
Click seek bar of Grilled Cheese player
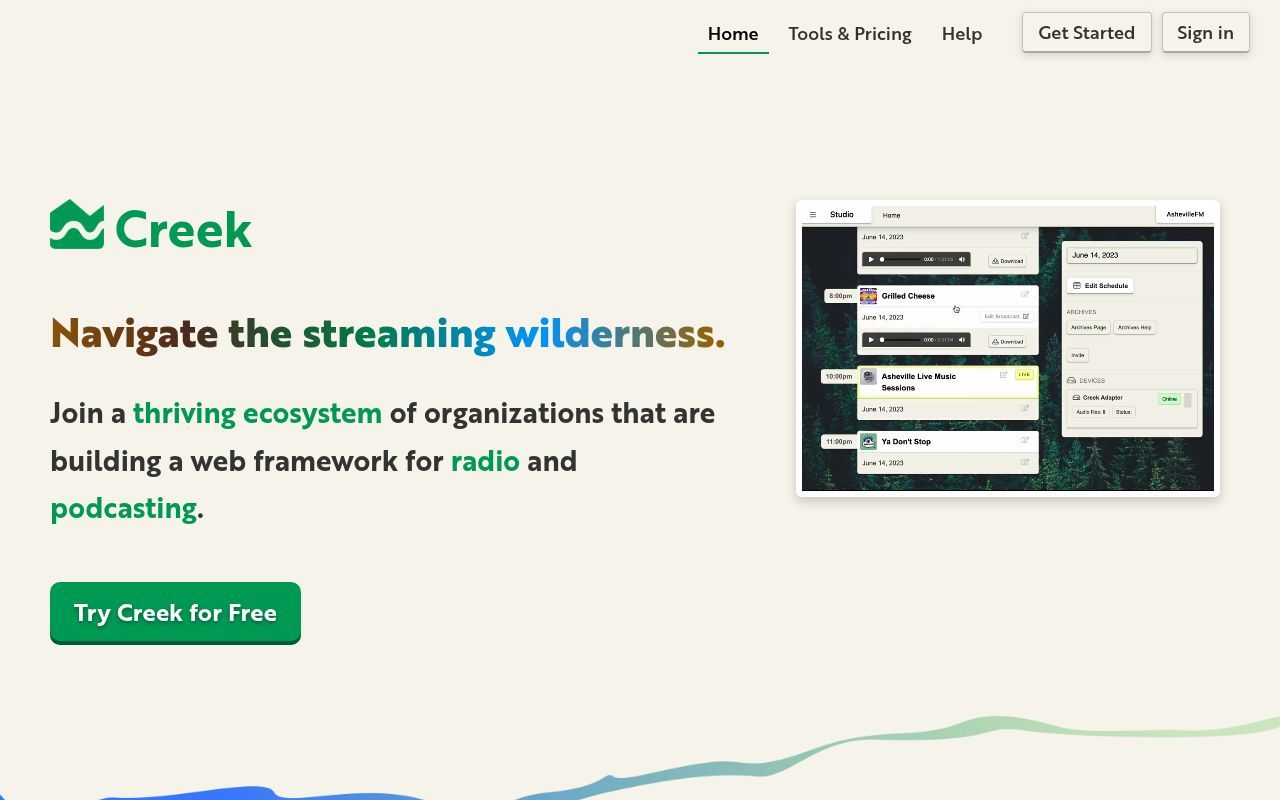tap(901, 340)
